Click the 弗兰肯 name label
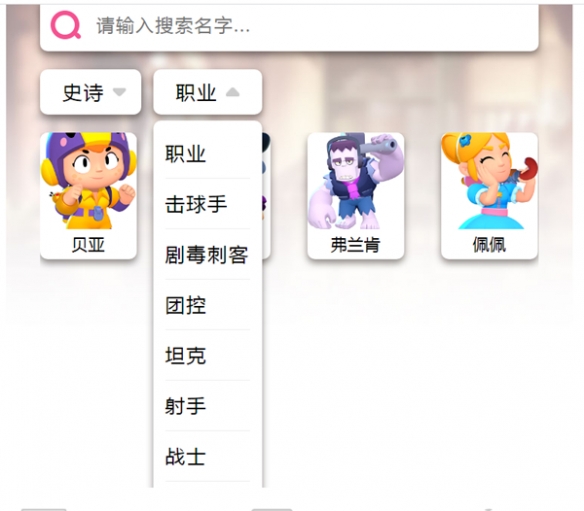Viewport: 584px width, 511px height. (356, 245)
